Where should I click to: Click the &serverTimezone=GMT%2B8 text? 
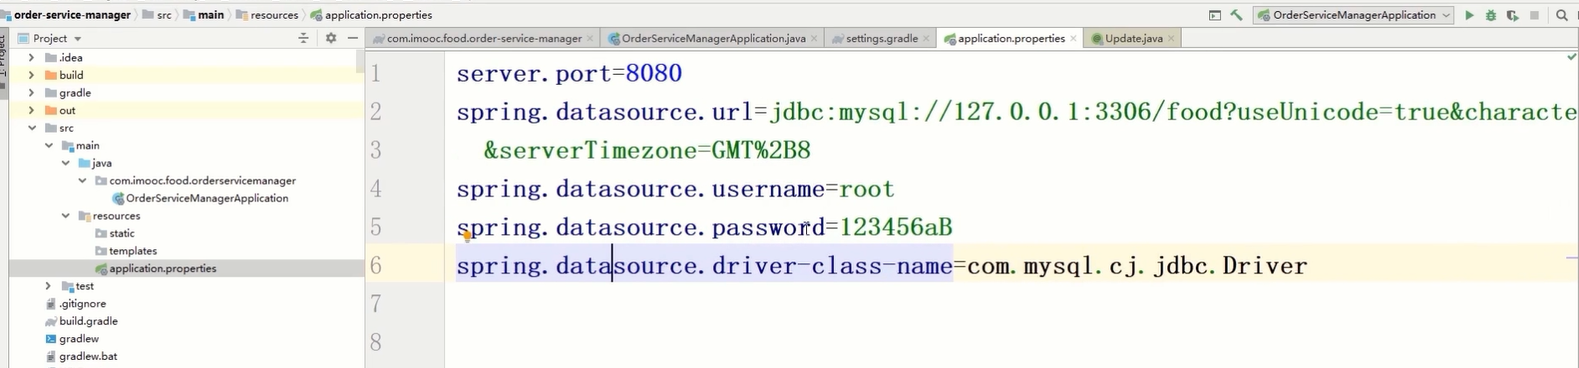coord(647,151)
